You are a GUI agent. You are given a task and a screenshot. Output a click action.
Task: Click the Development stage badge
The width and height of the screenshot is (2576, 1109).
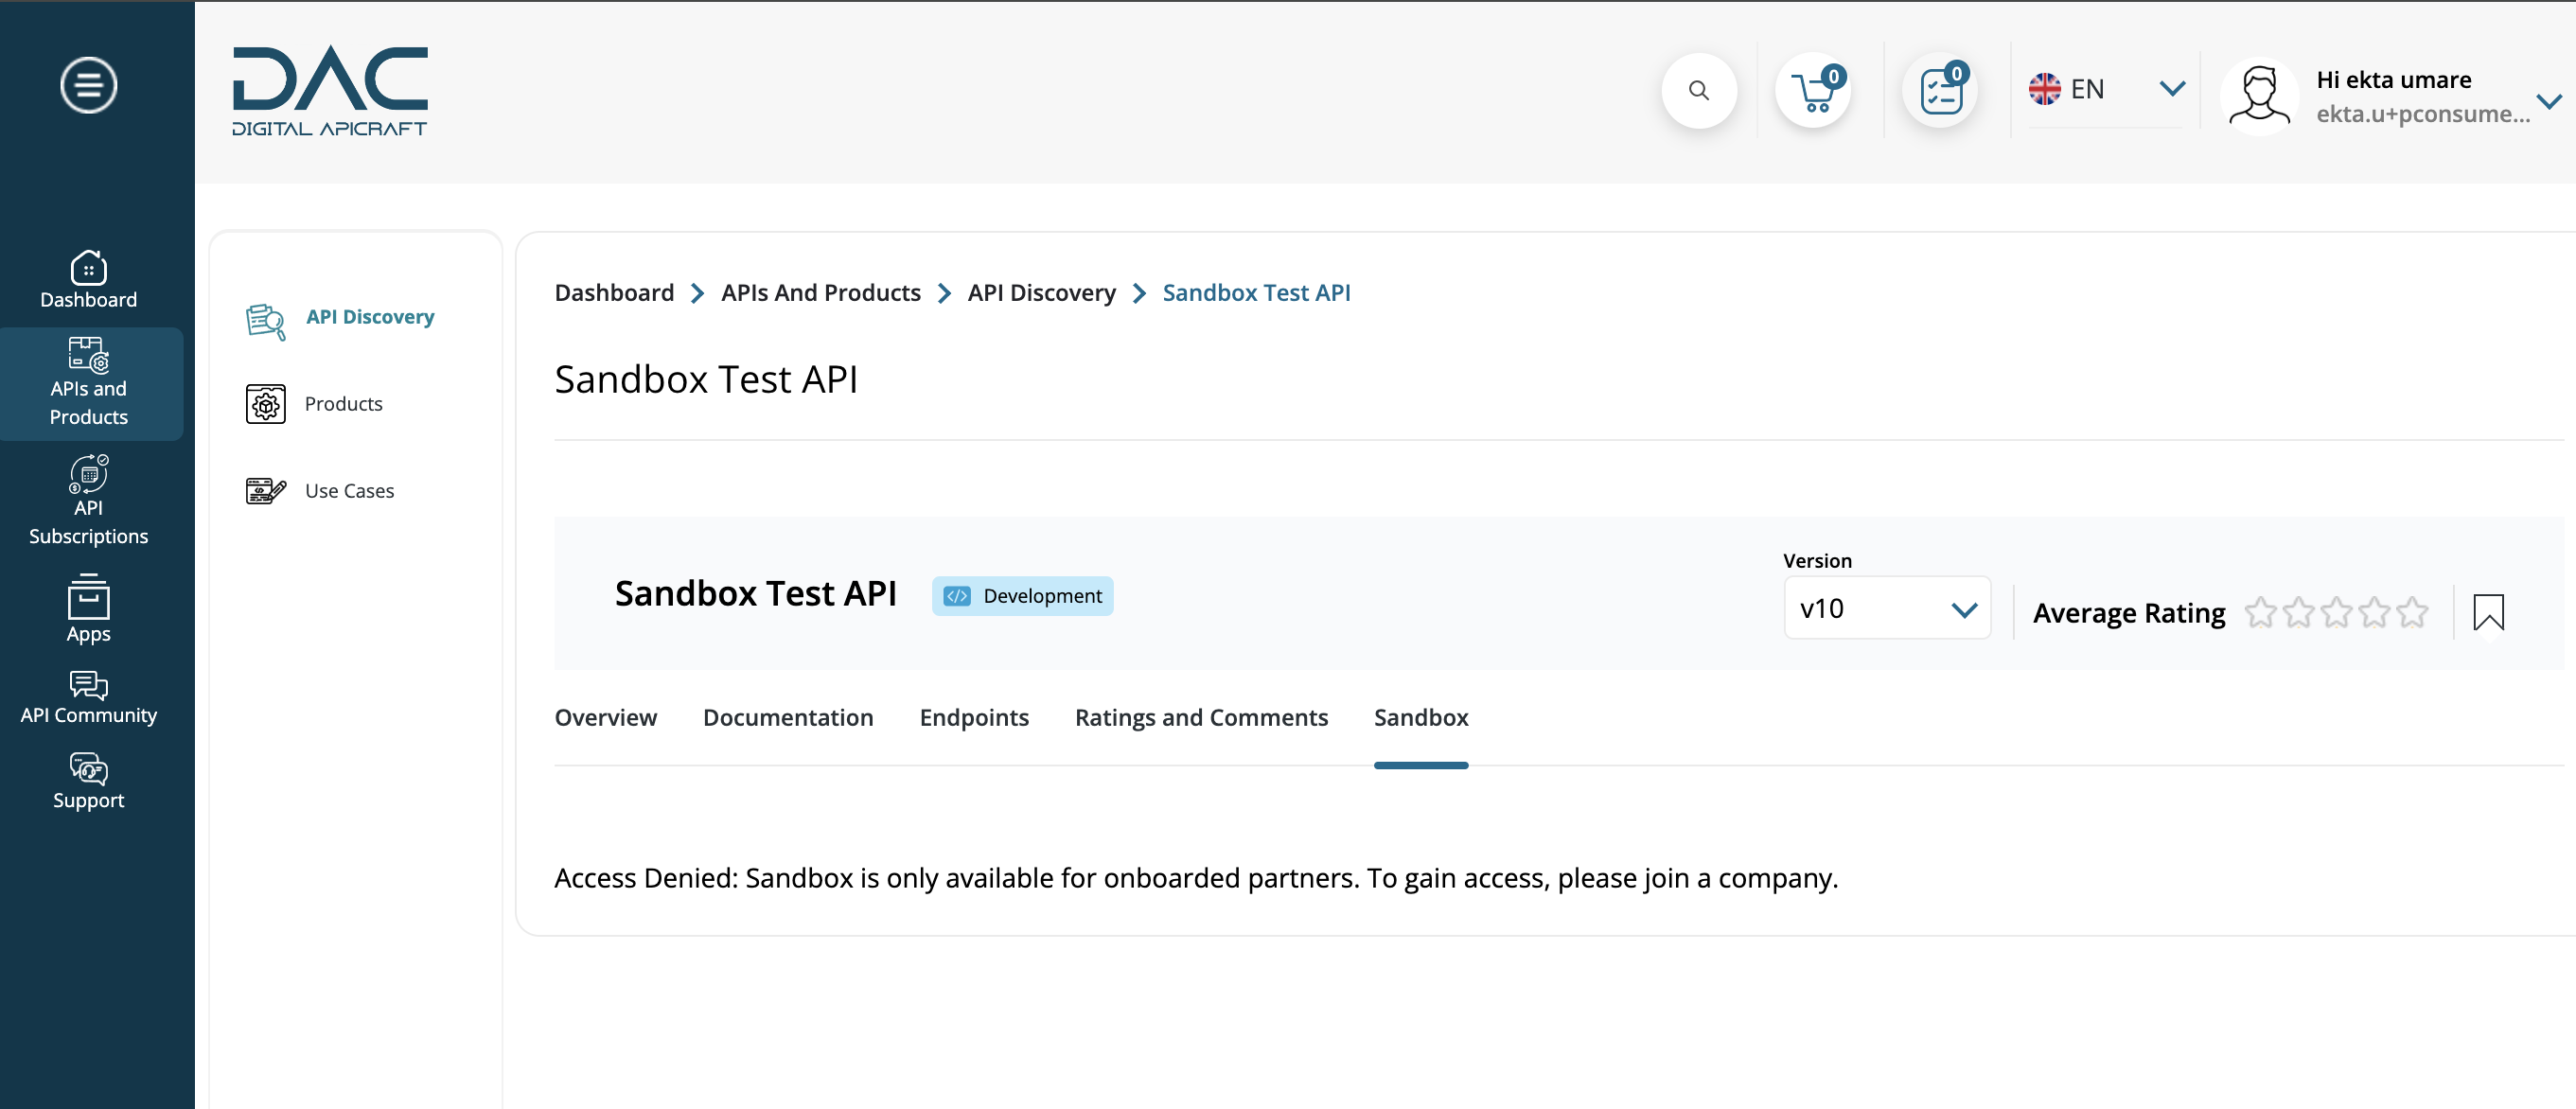pyautogui.click(x=1022, y=596)
